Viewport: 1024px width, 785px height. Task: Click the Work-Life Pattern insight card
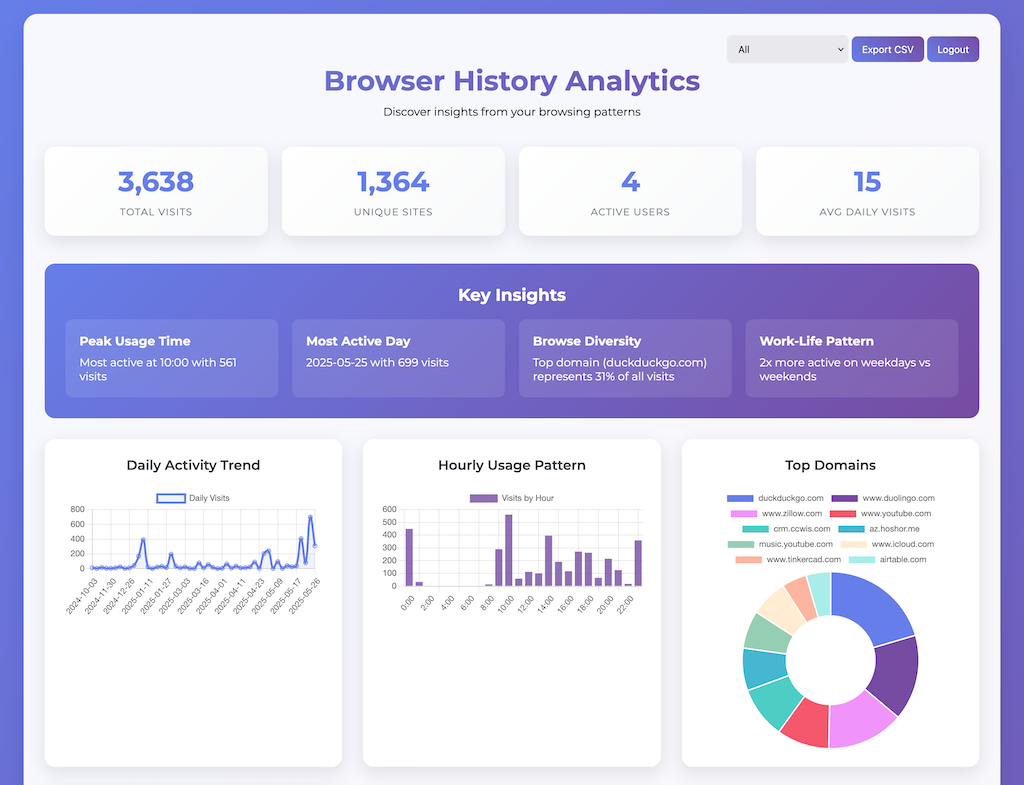(851, 358)
